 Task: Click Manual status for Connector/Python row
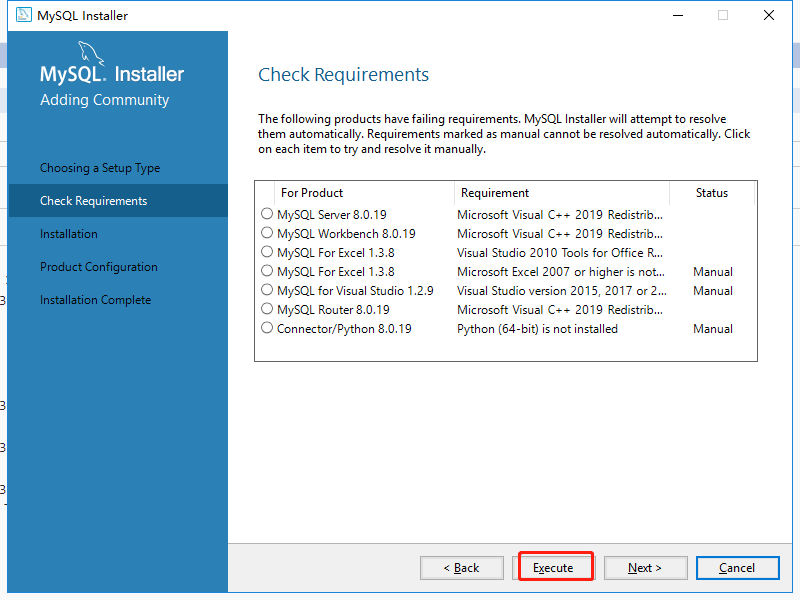tap(713, 329)
